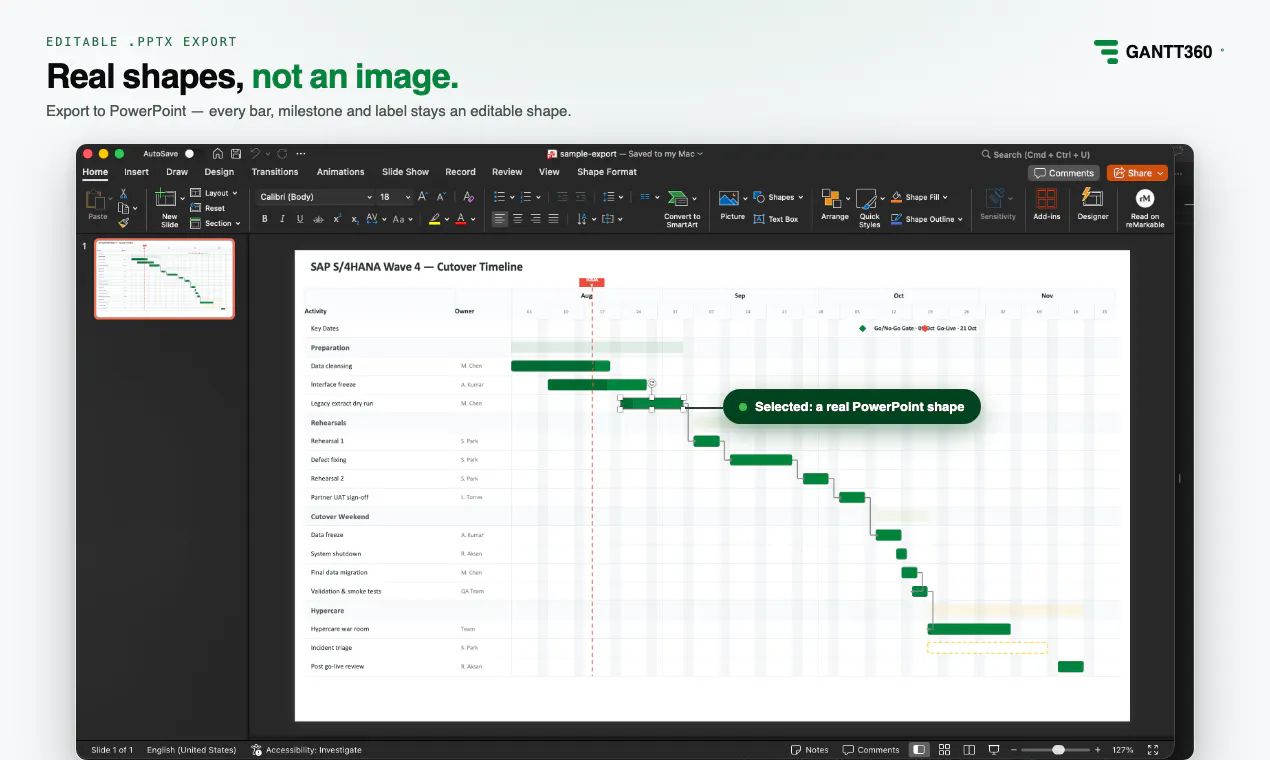
Task: Click the orange Share button
Action: (x=1137, y=173)
